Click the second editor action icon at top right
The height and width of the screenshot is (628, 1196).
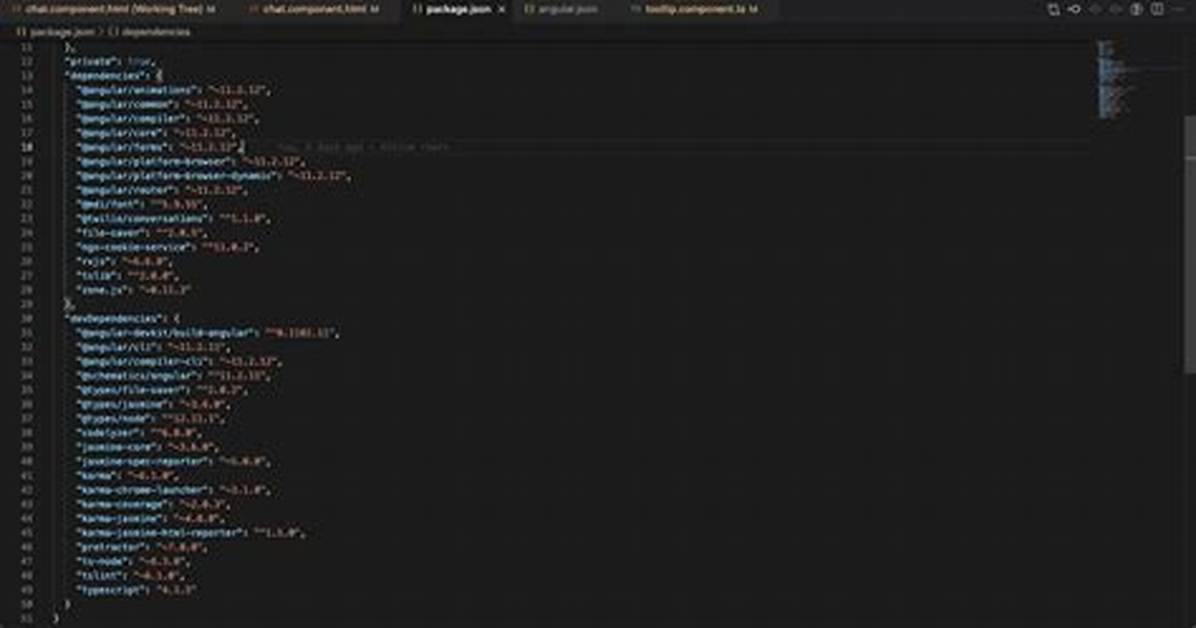tap(1074, 9)
